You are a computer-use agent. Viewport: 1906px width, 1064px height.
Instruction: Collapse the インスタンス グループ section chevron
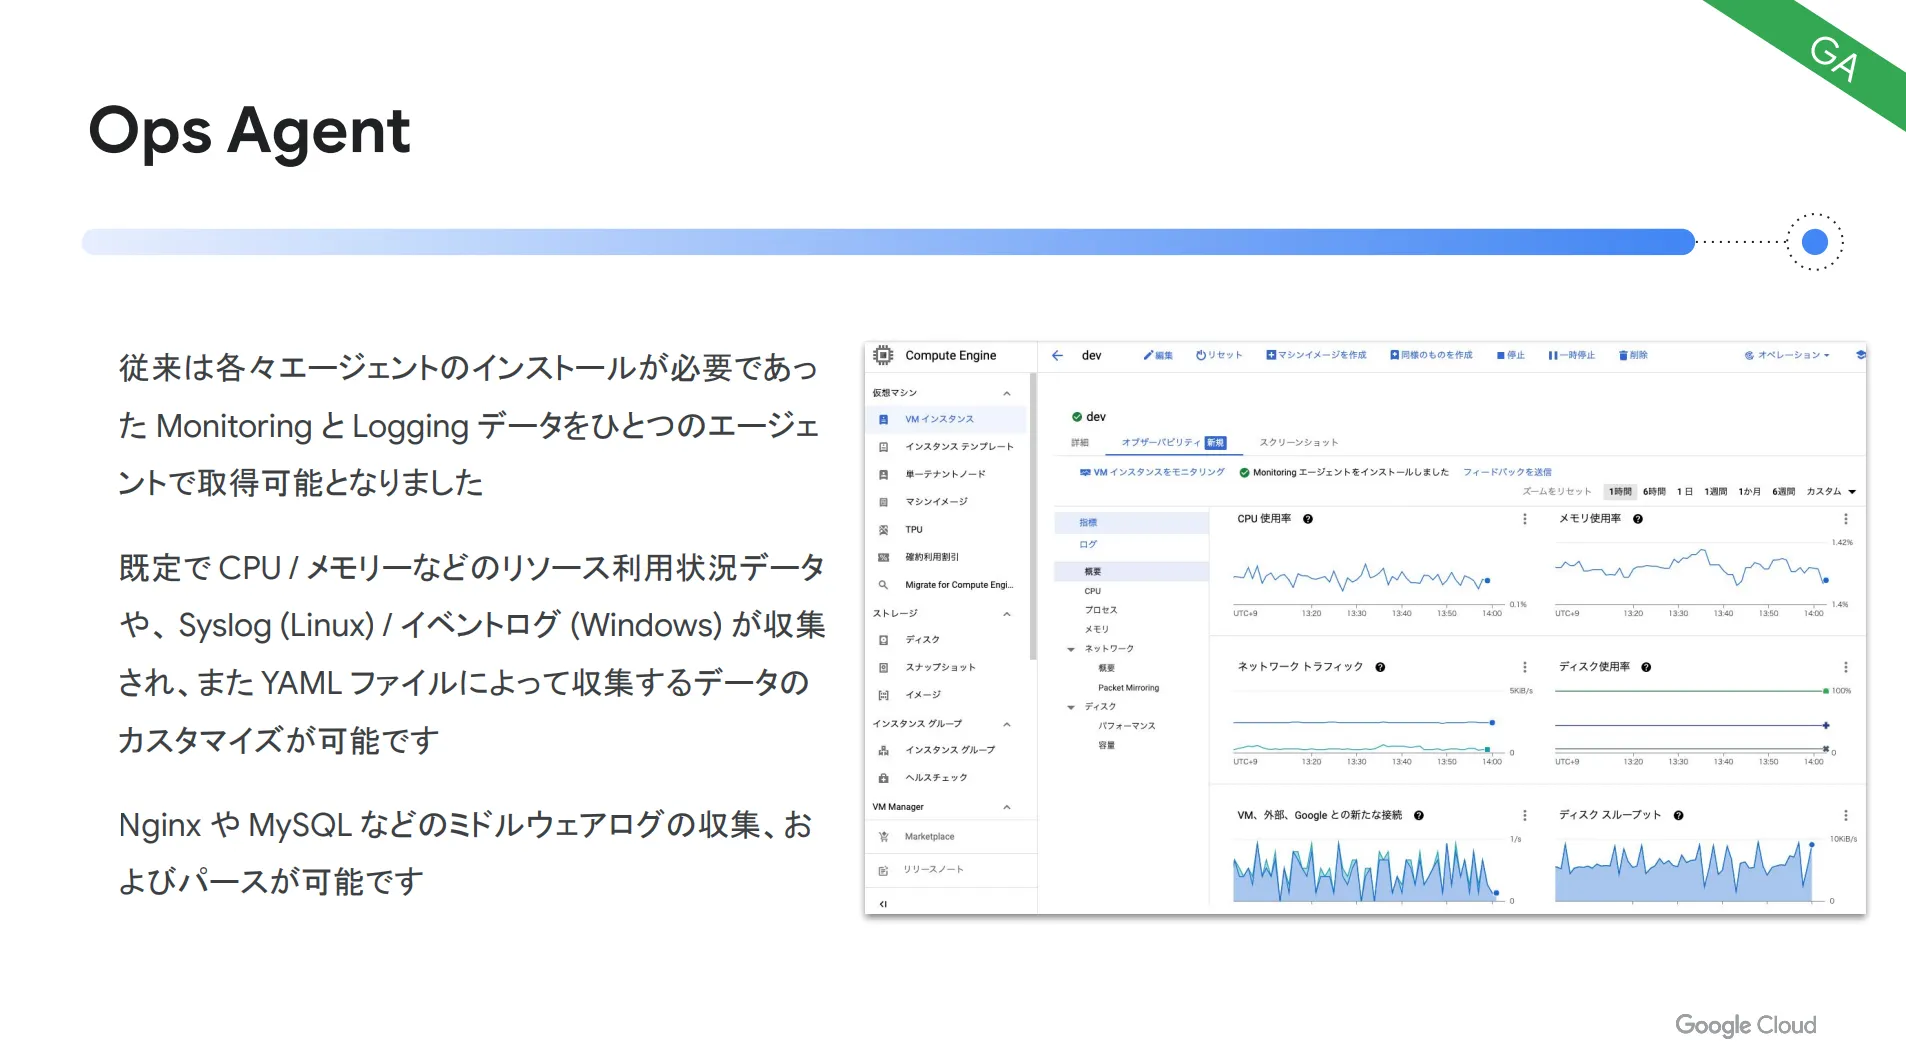[x=1007, y=724]
